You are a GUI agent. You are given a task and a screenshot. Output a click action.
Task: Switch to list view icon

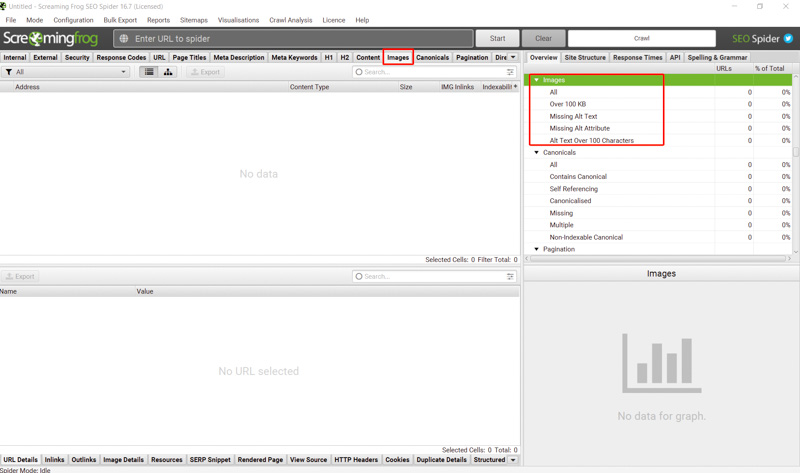coord(149,72)
